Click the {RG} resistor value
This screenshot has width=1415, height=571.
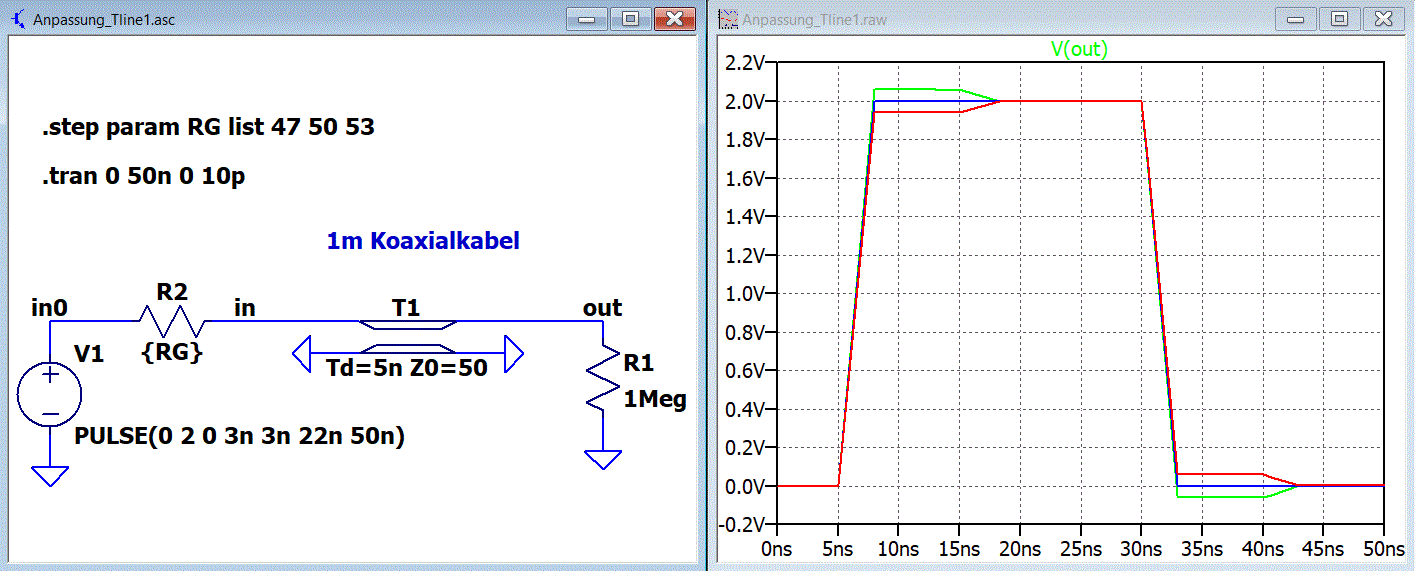pyautogui.click(x=172, y=351)
